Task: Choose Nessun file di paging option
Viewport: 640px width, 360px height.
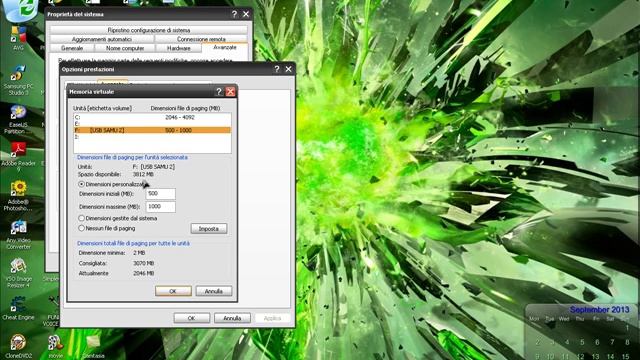Action: [x=81, y=228]
